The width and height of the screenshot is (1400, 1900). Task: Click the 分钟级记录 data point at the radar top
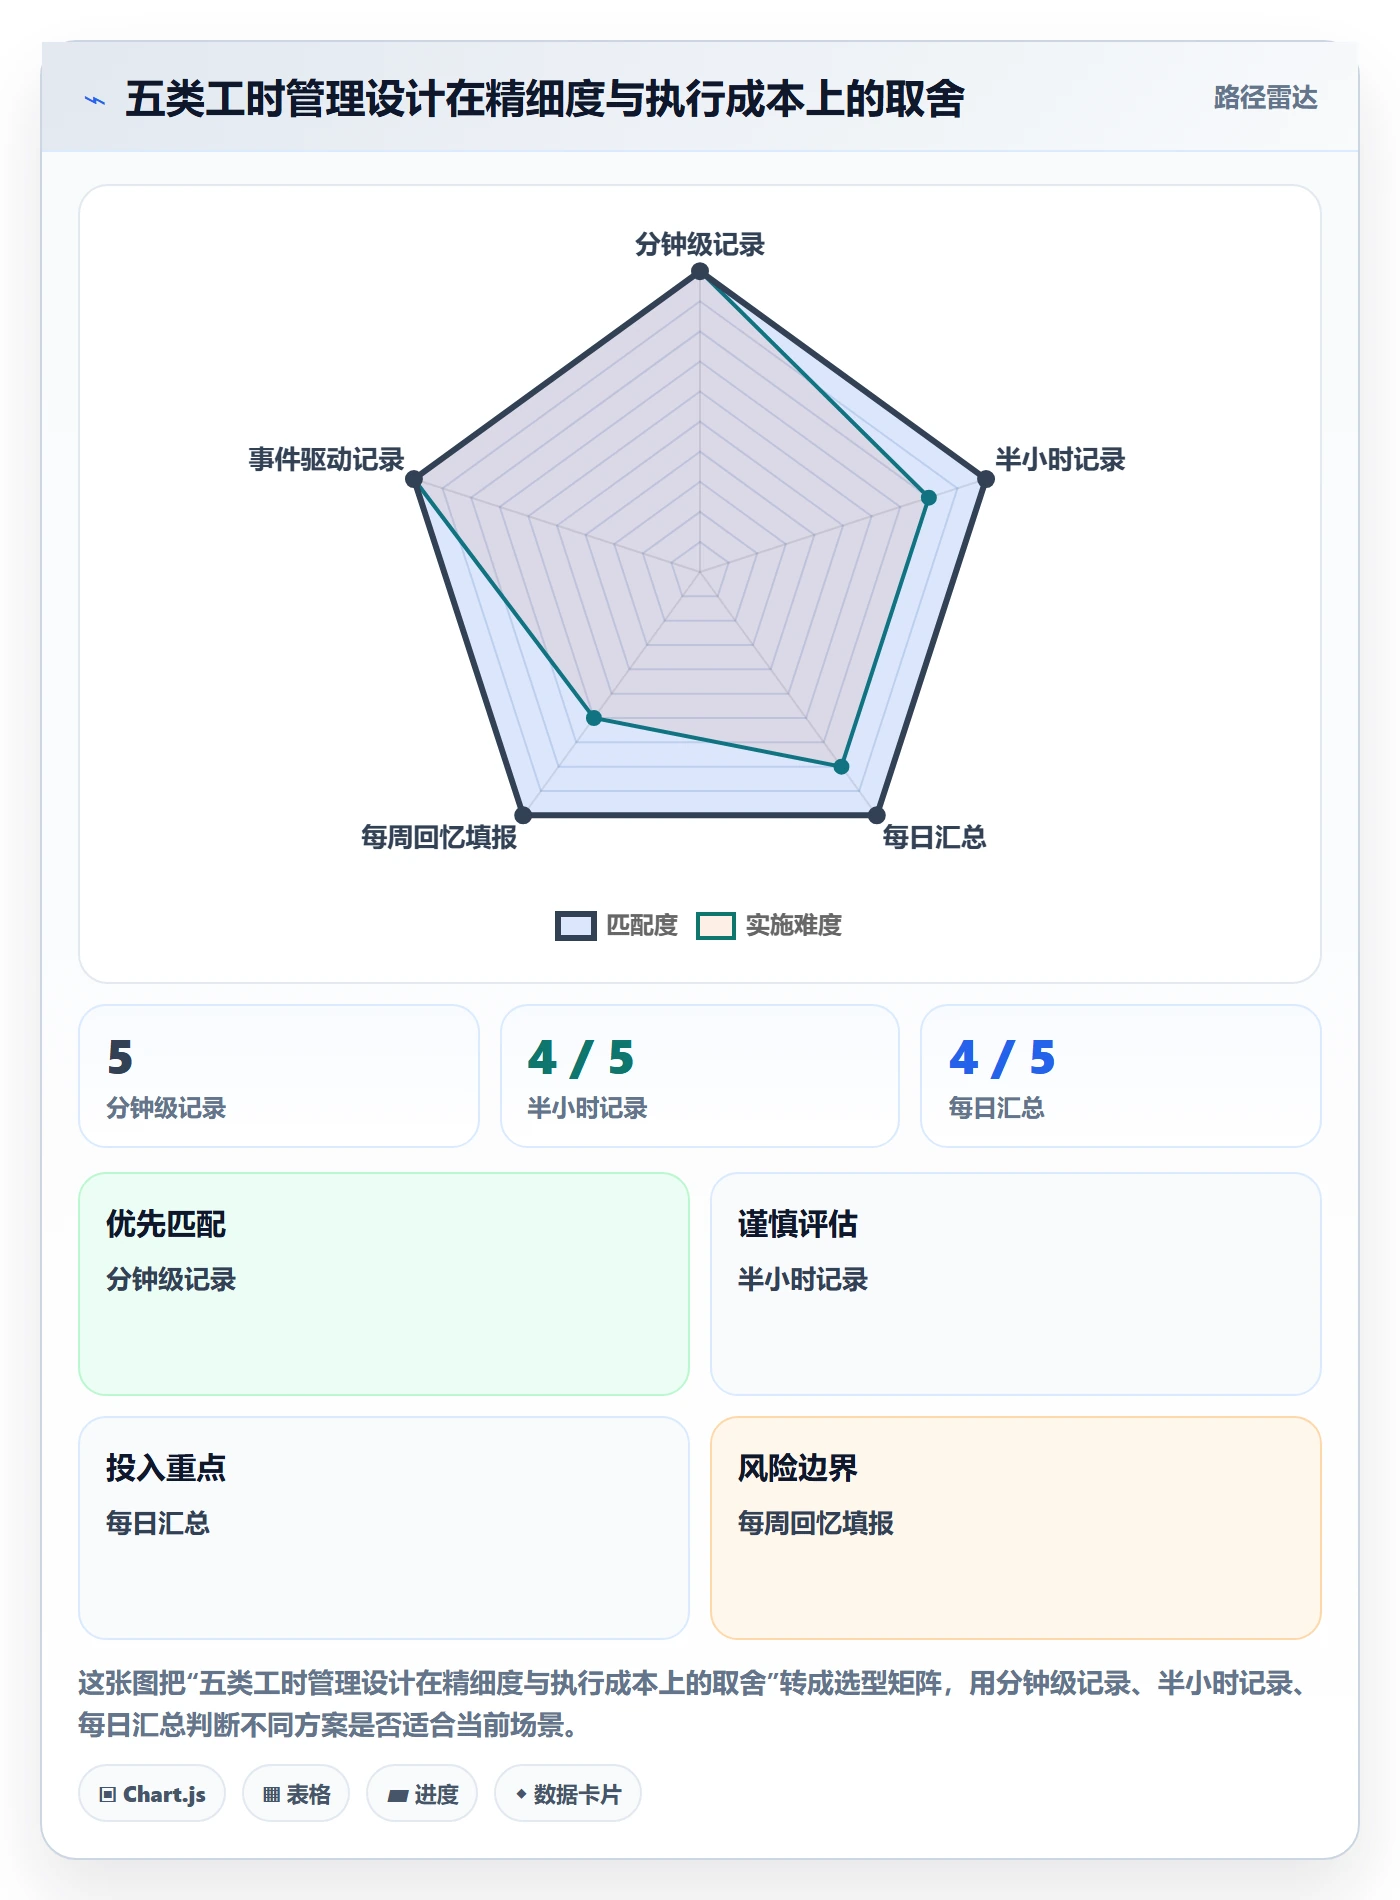(x=700, y=271)
